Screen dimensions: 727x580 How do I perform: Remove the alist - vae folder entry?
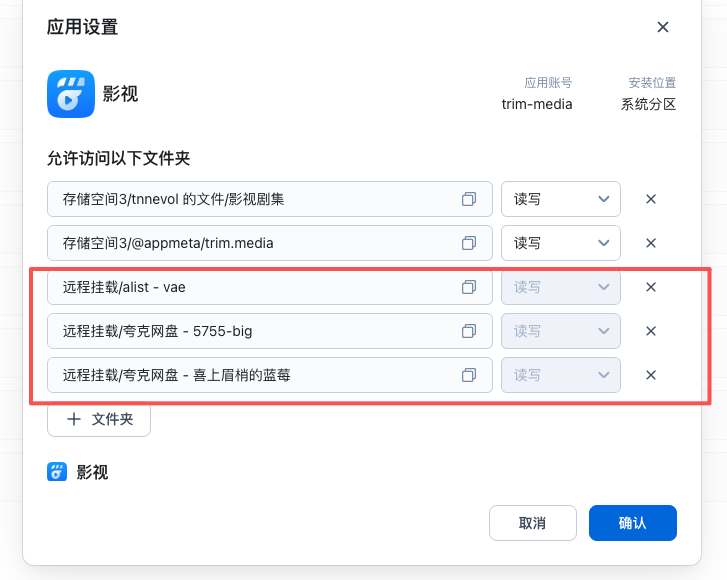(x=651, y=287)
